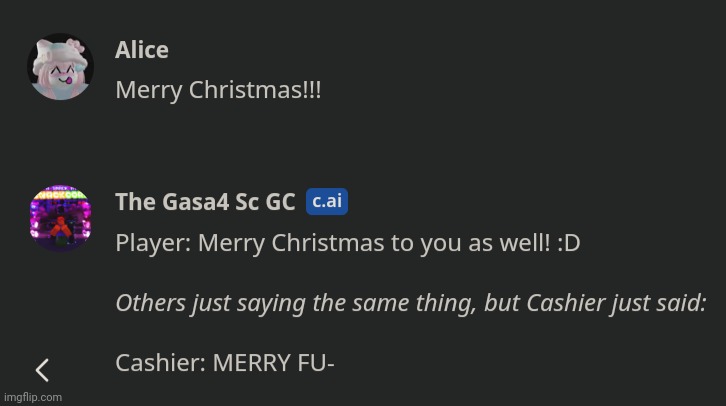This screenshot has height=406, width=726.
Task: Go back using the left chevron arrow
Action: point(42,370)
